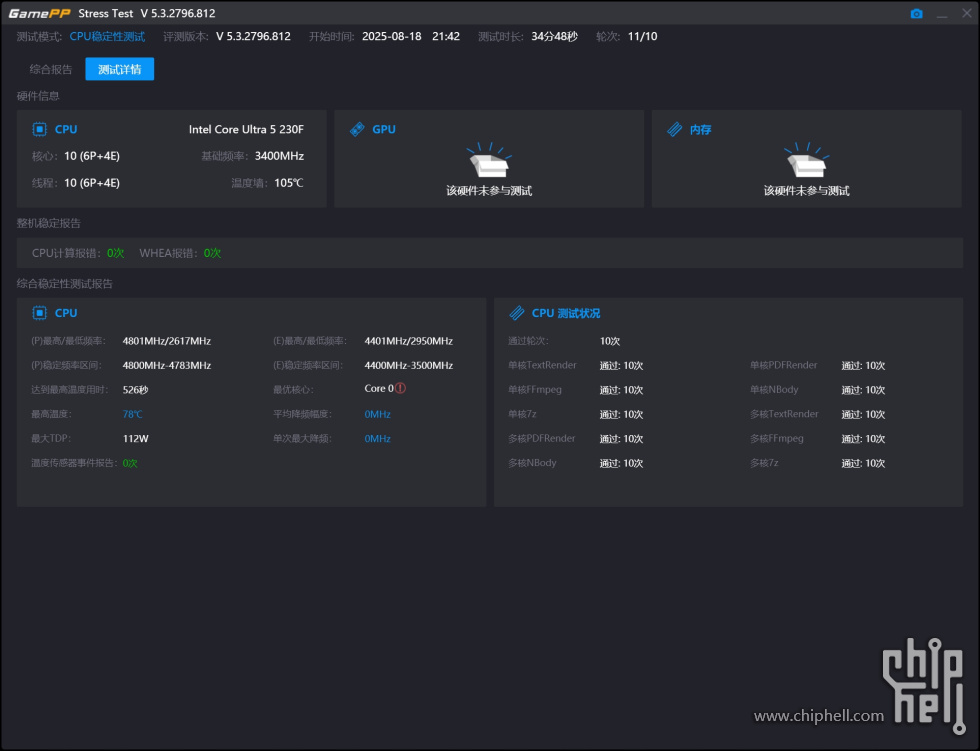Click the icon beside CPU 测试状况
This screenshot has width=980, height=751.
[x=517, y=313]
